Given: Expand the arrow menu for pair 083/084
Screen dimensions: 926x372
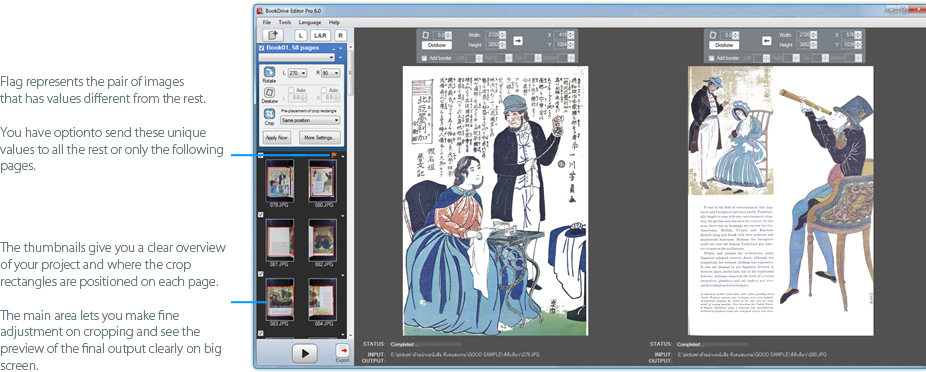Looking at the screenshot, I should (x=343, y=275).
